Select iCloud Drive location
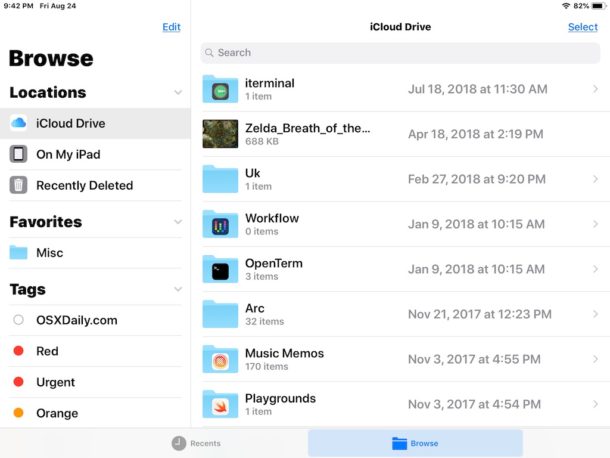The height and width of the screenshot is (458, 610). (95, 123)
